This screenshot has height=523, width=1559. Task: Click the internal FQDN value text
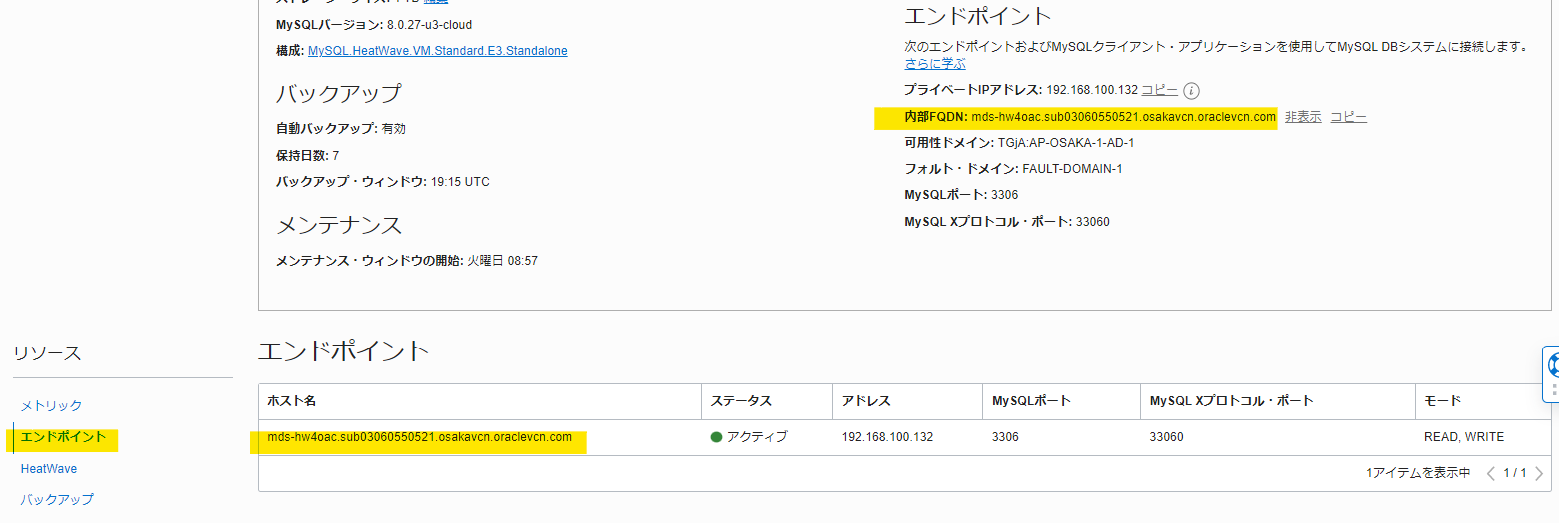pos(1123,117)
